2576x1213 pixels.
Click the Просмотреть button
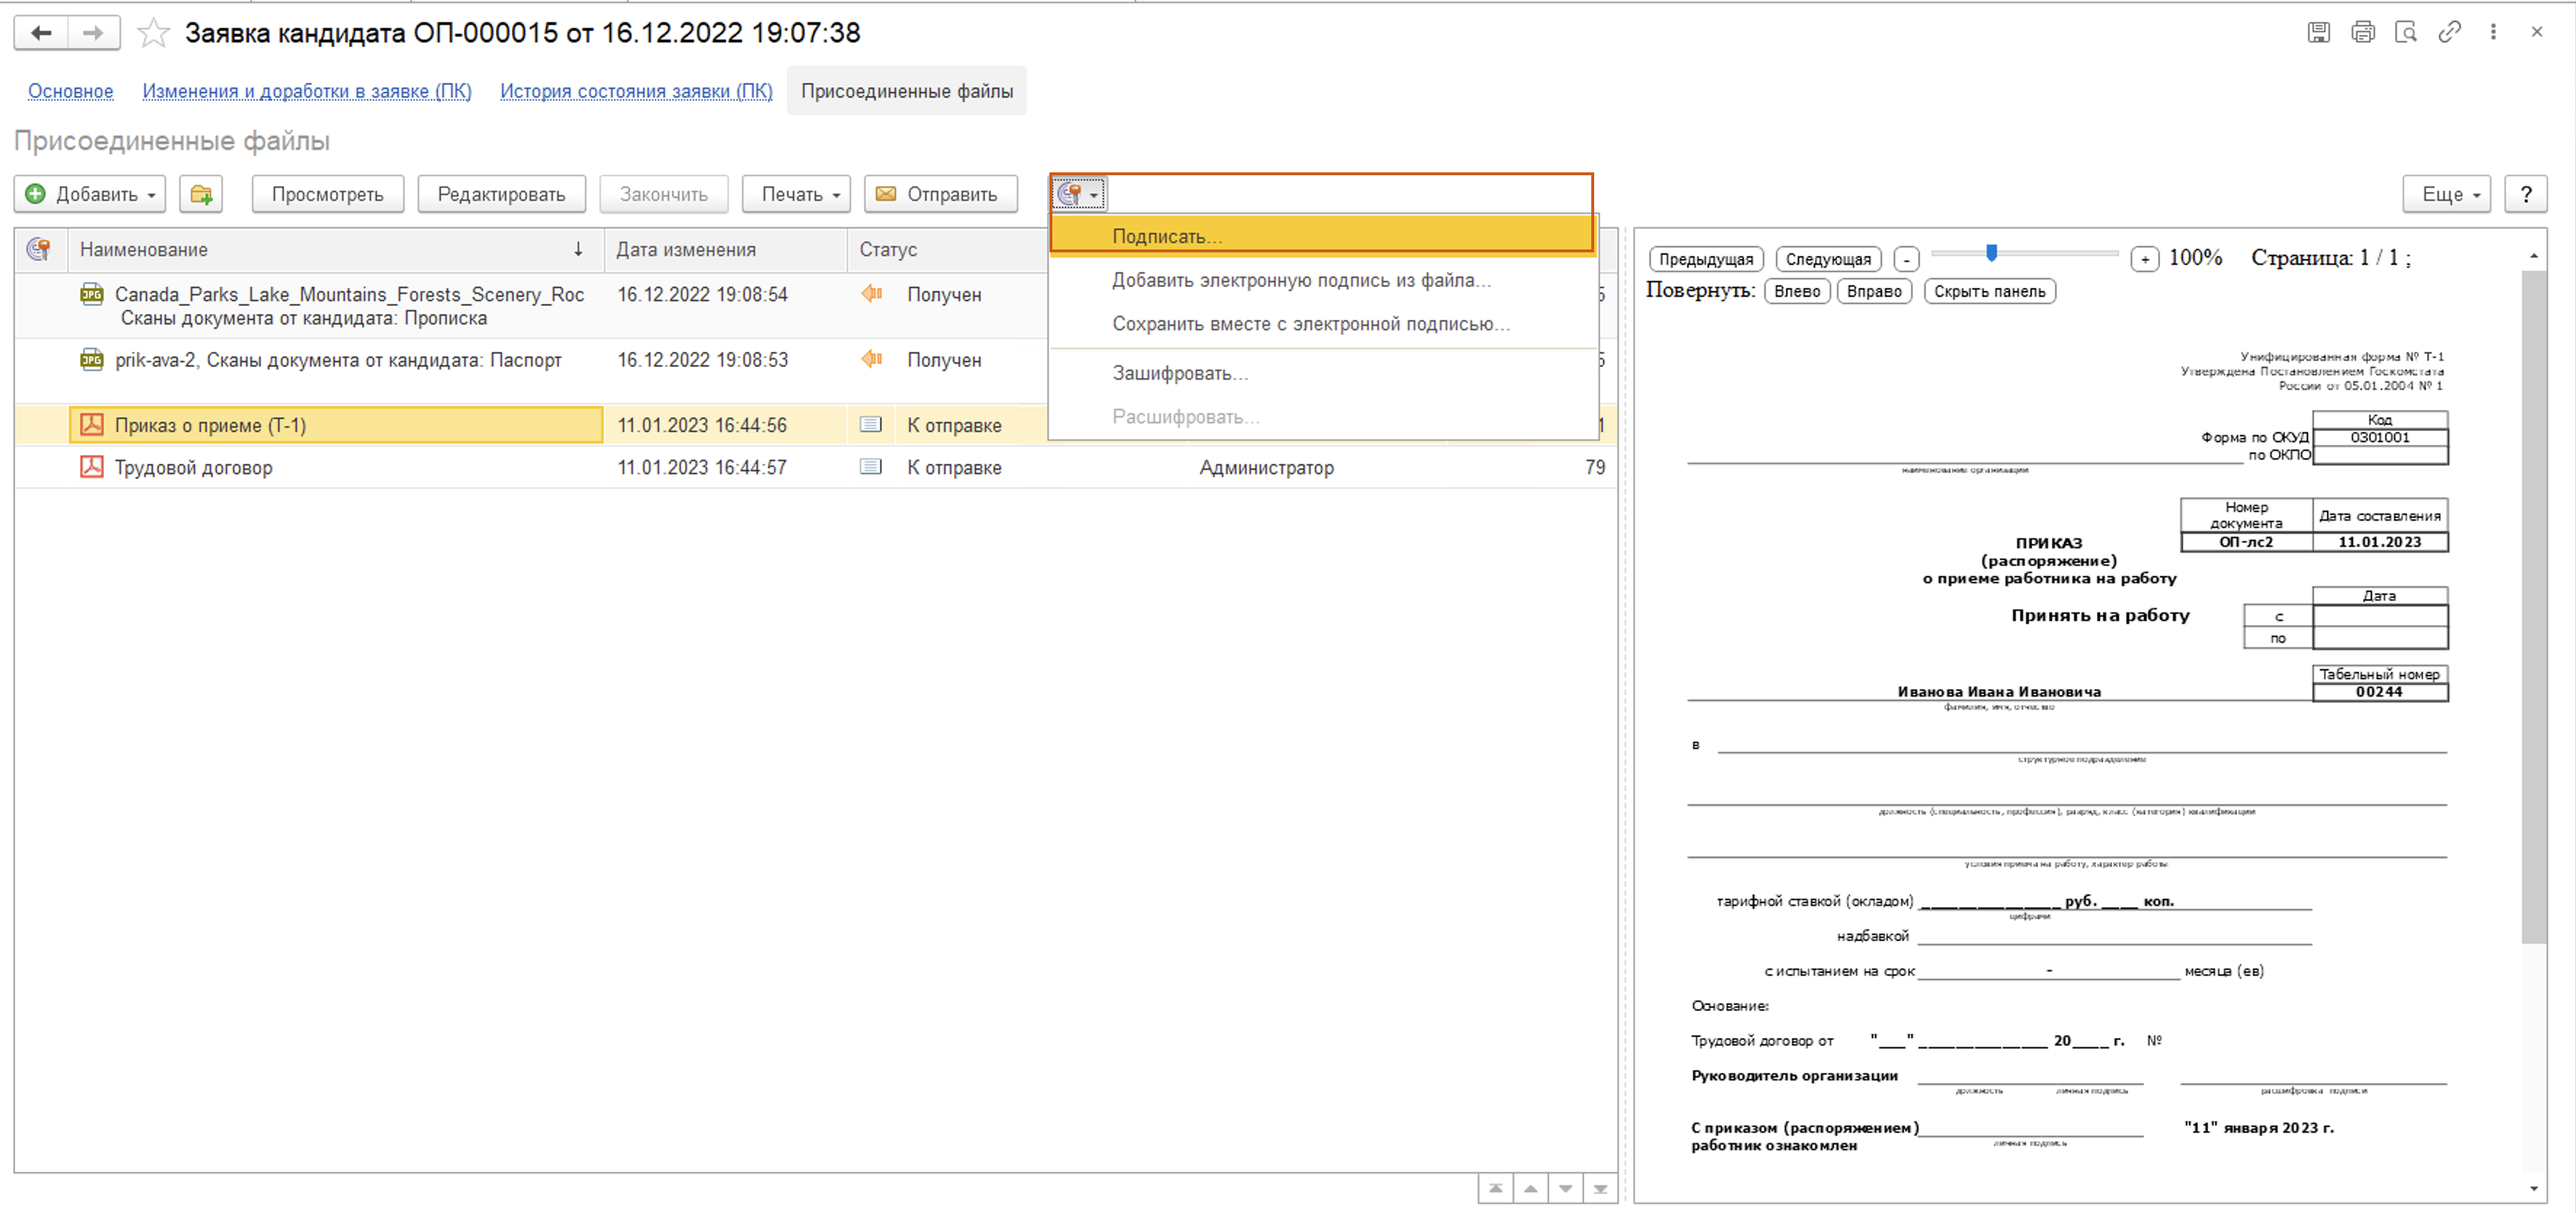(327, 194)
